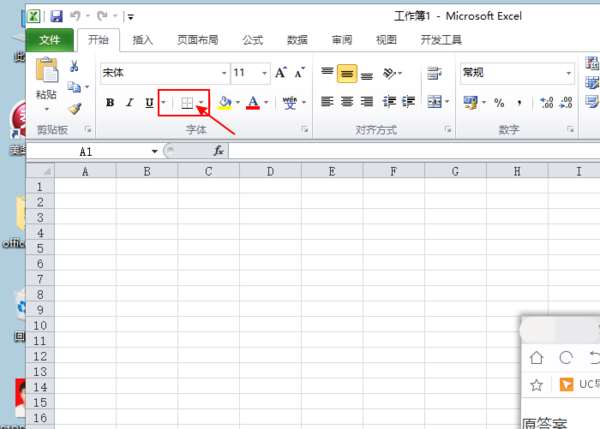Image resolution: width=600 pixels, height=429 pixels.
Task: Open the 剪贴板 group dialog launcher
Action: coord(88,130)
